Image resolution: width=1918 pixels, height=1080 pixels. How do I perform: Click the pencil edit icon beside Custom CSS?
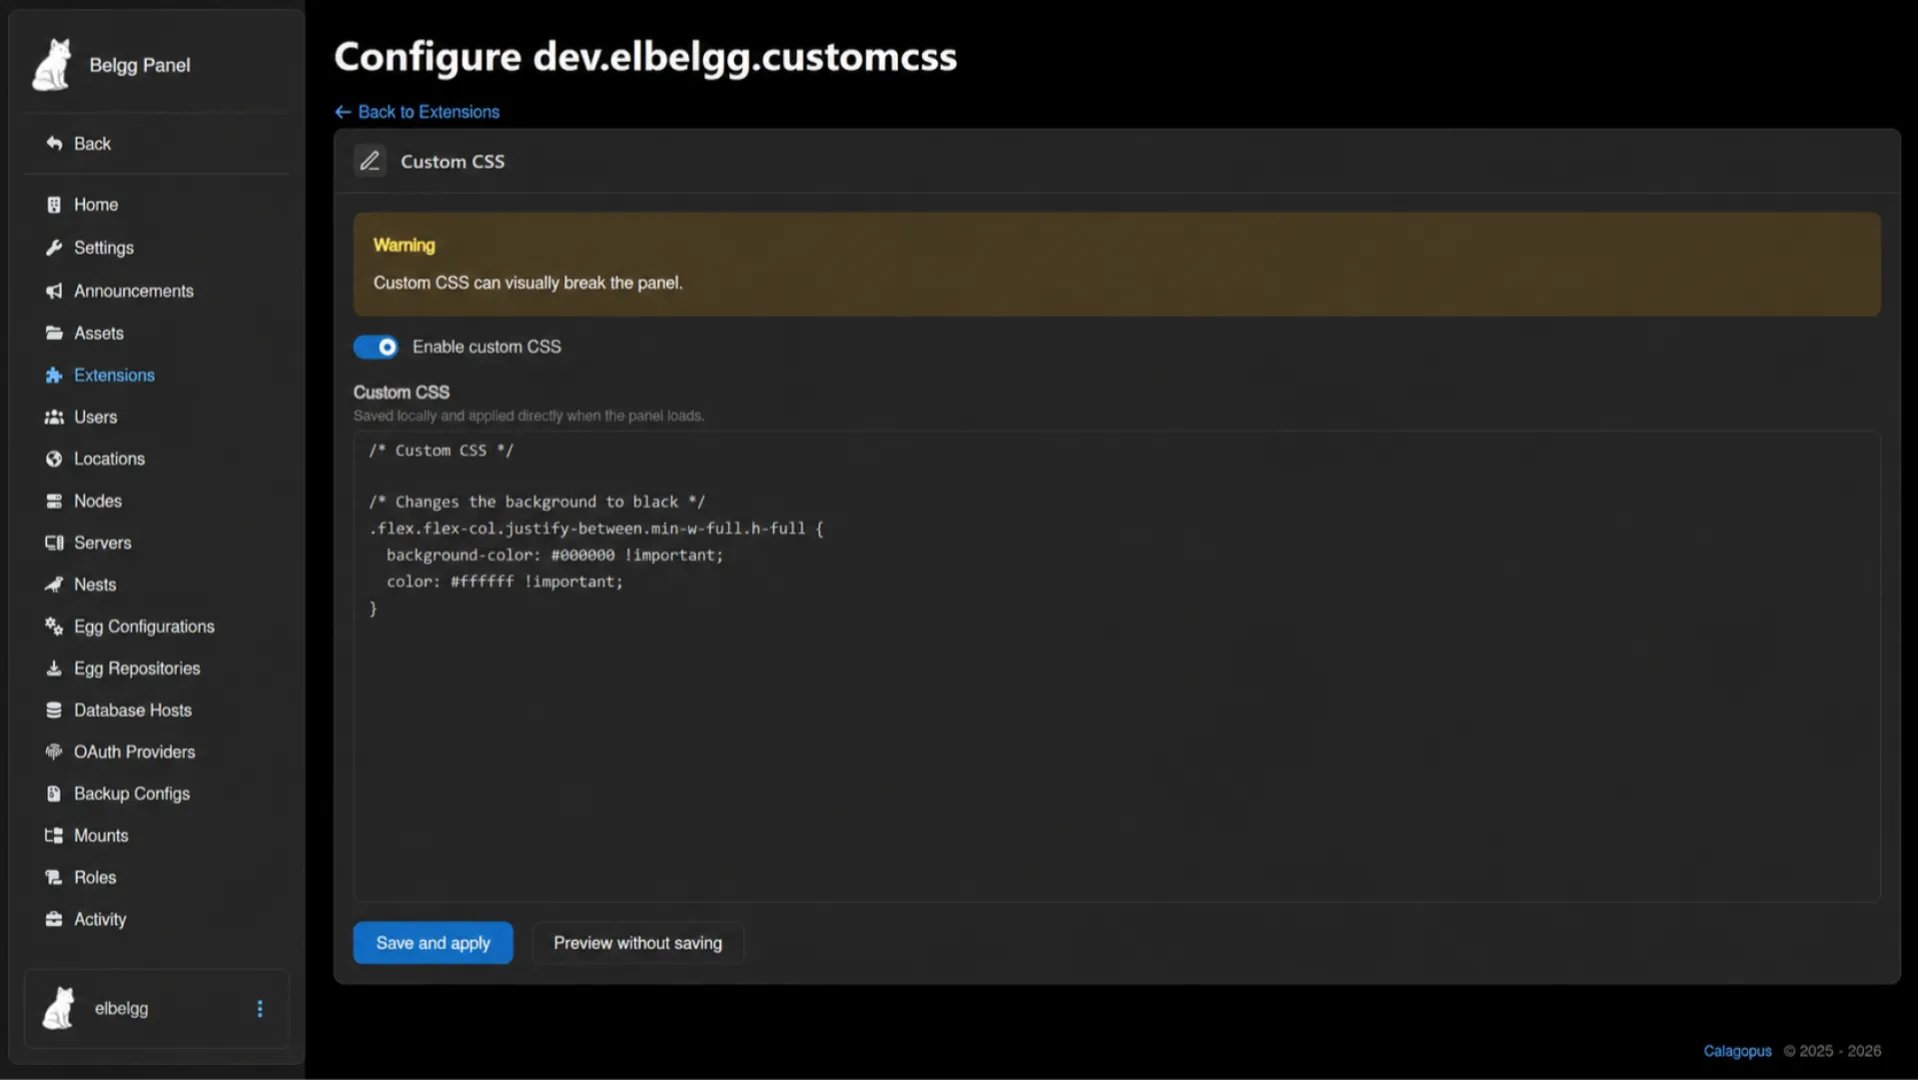click(370, 161)
